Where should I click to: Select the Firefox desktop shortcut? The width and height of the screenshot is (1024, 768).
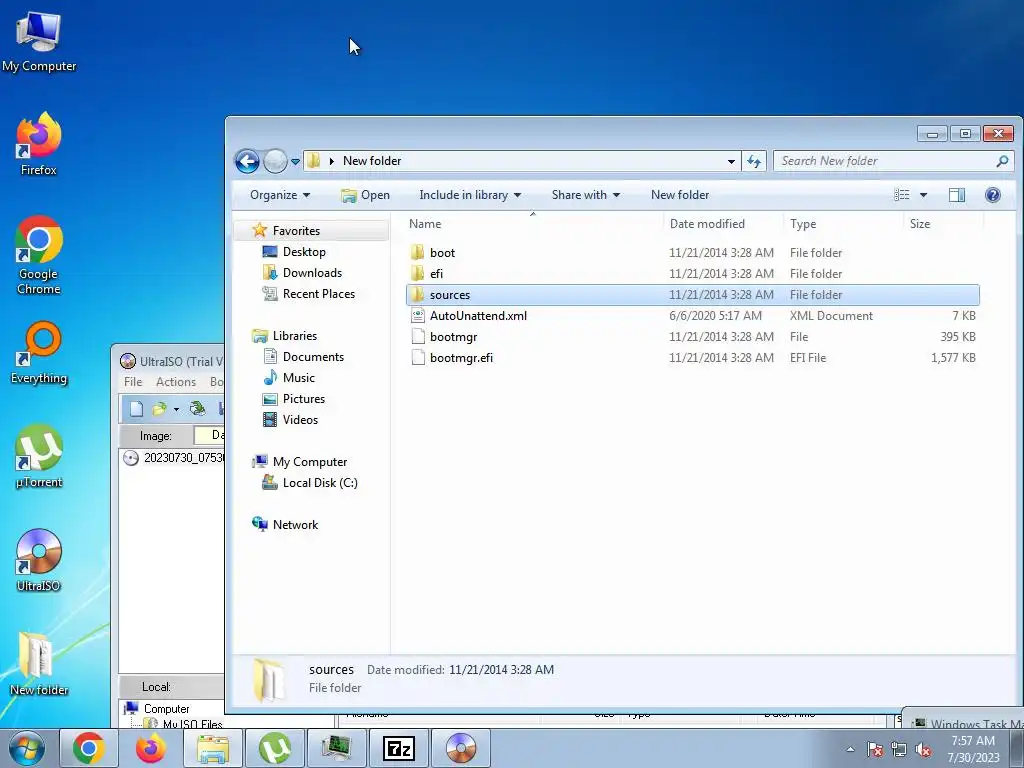click(x=39, y=144)
